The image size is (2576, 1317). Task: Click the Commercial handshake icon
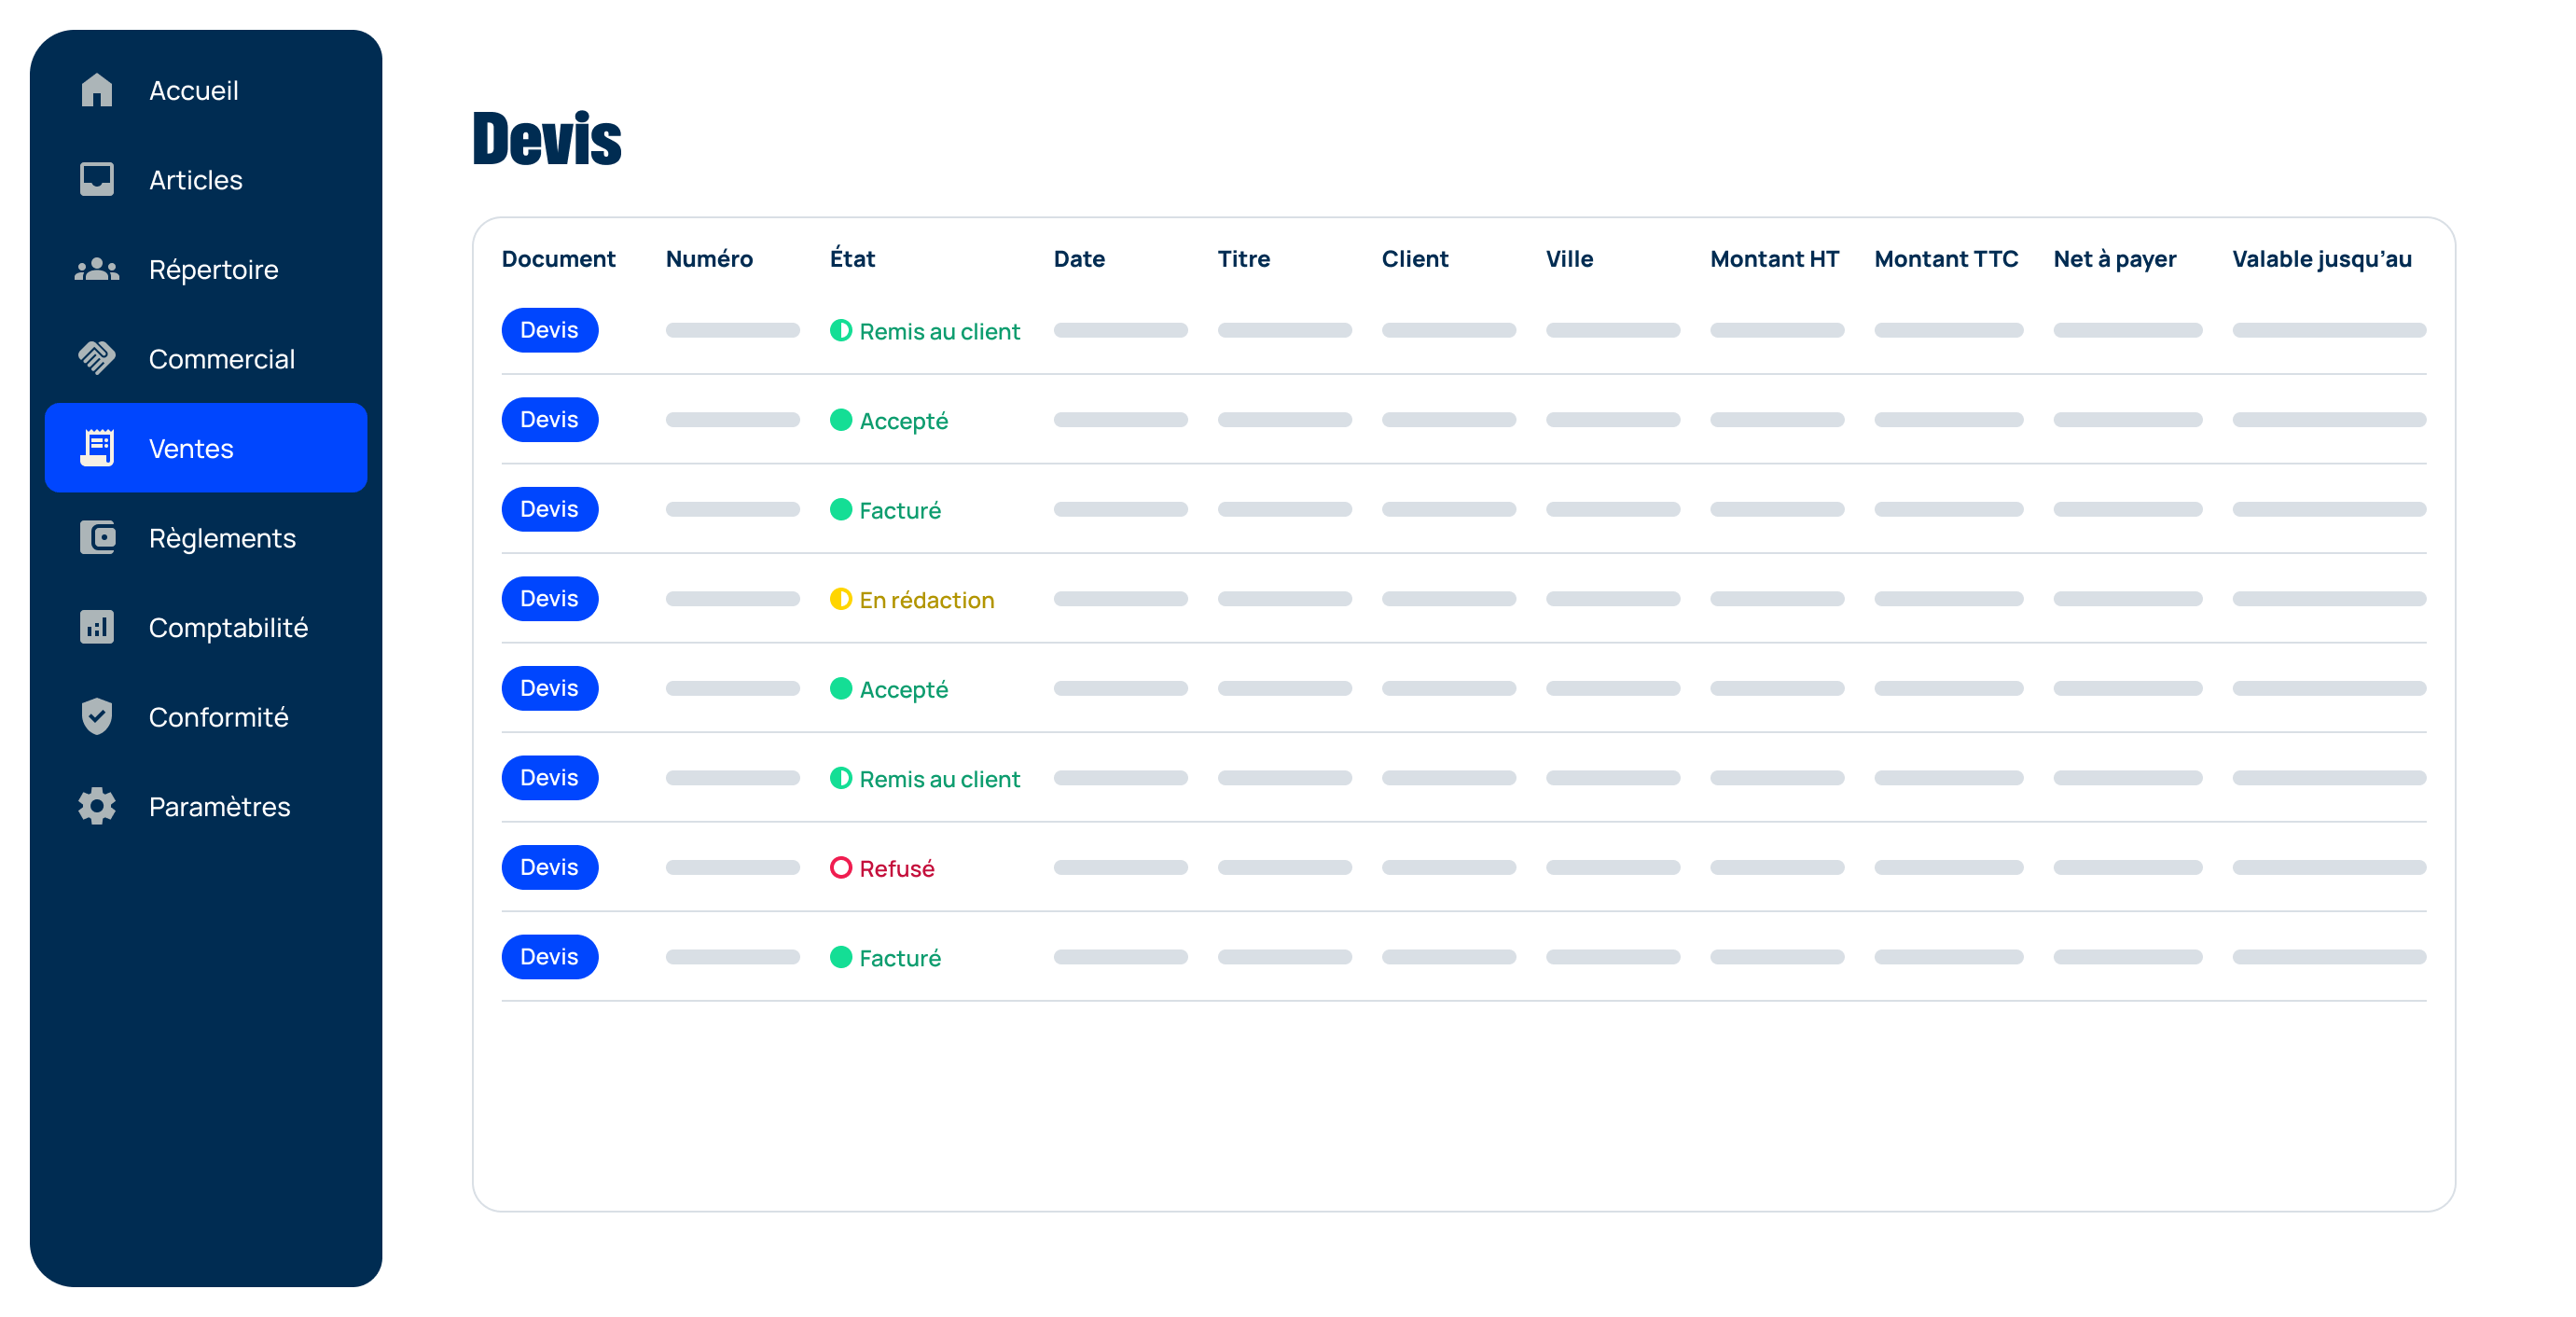[x=97, y=358]
